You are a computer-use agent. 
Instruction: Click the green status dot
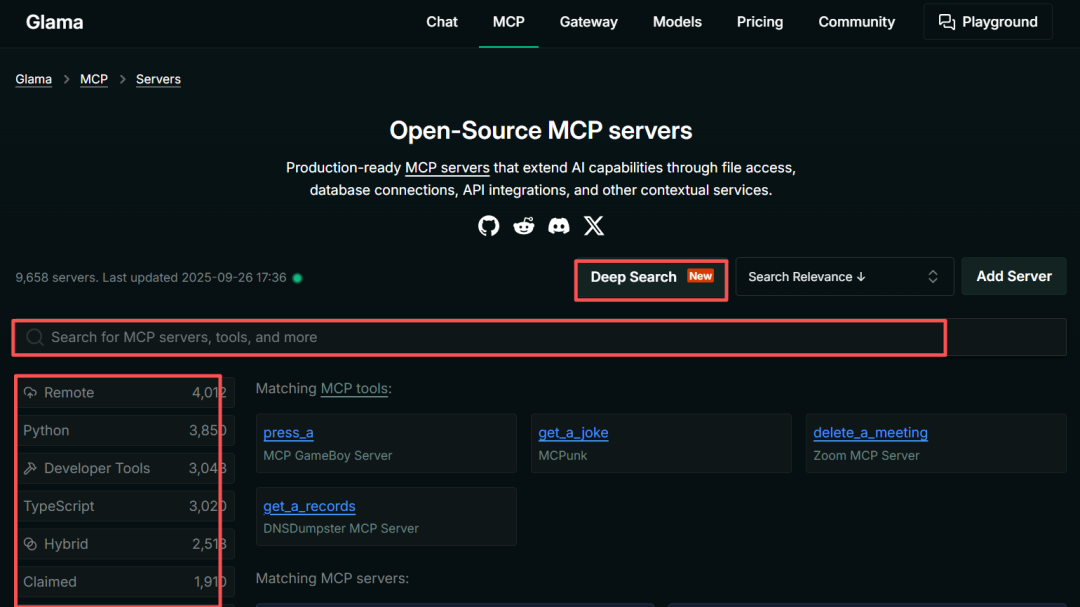click(298, 278)
